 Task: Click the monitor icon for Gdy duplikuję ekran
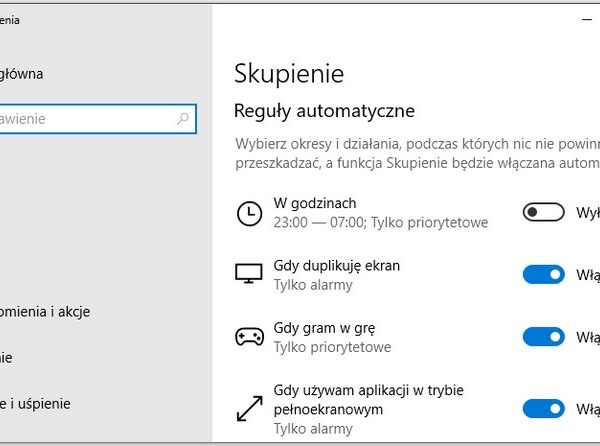pyautogui.click(x=247, y=275)
